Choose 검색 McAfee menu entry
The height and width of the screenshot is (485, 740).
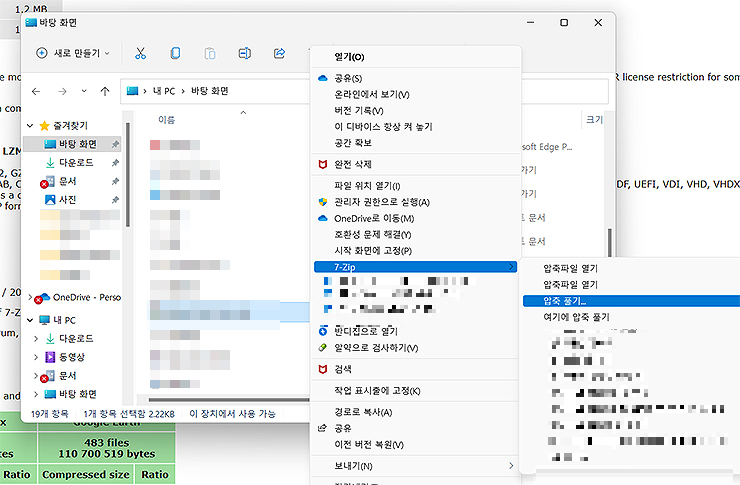415,369
